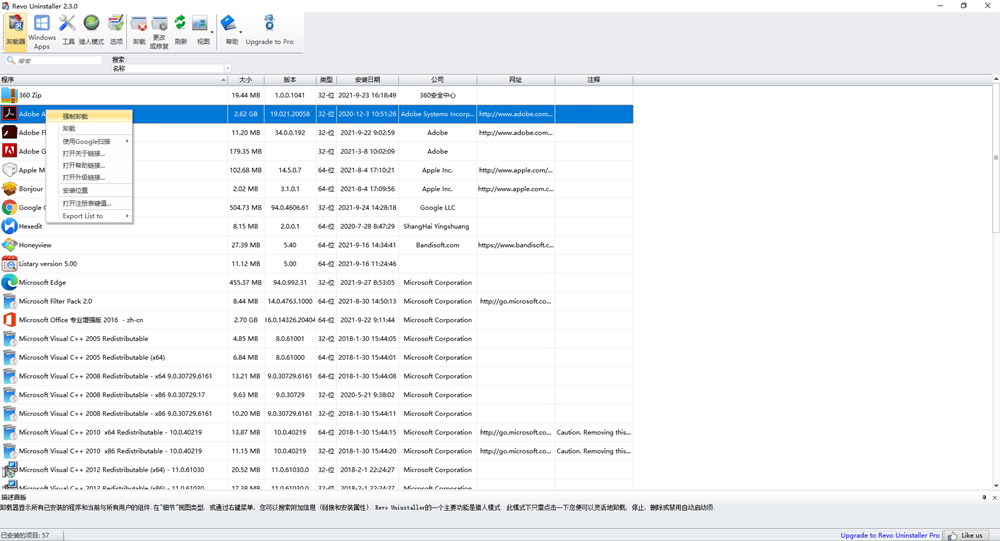This screenshot has width=1000, height=541.
Task: Select the 360 Zip program icon
Action: (x=9, y=95)
